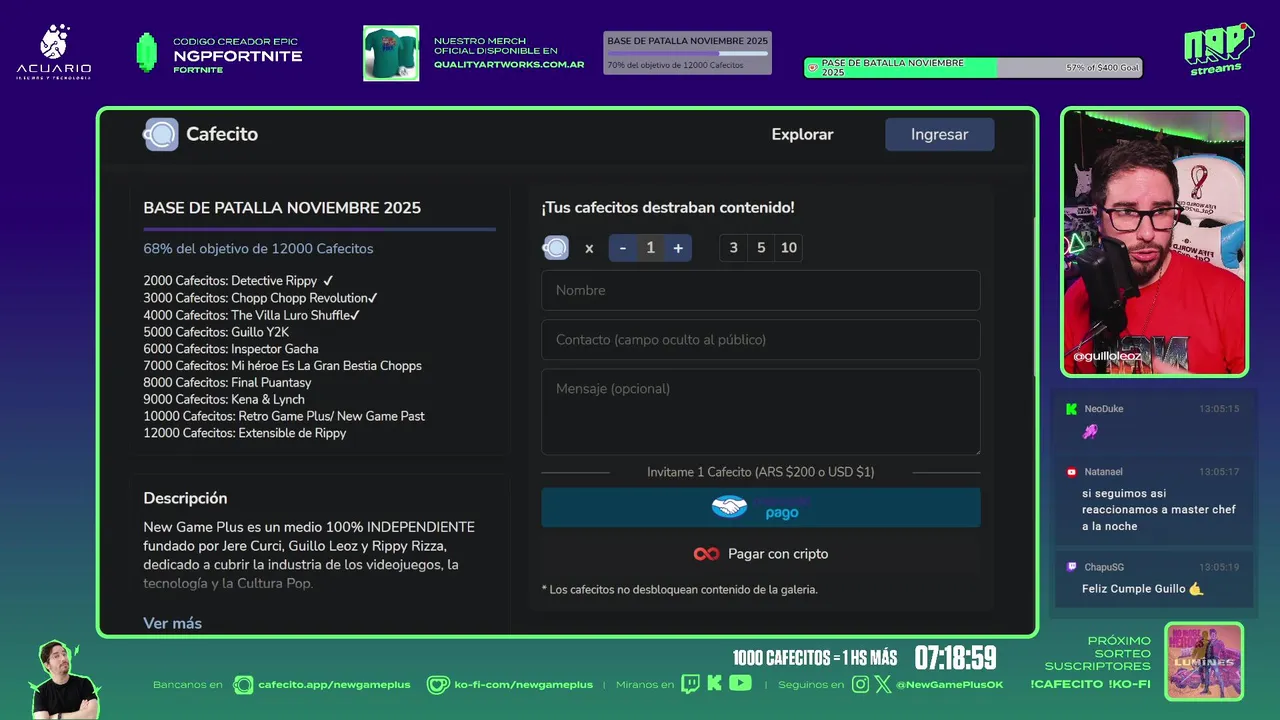1280x720 pixels.
Task: Click the X social icon in bottom bar
Action: coord(883,684)
